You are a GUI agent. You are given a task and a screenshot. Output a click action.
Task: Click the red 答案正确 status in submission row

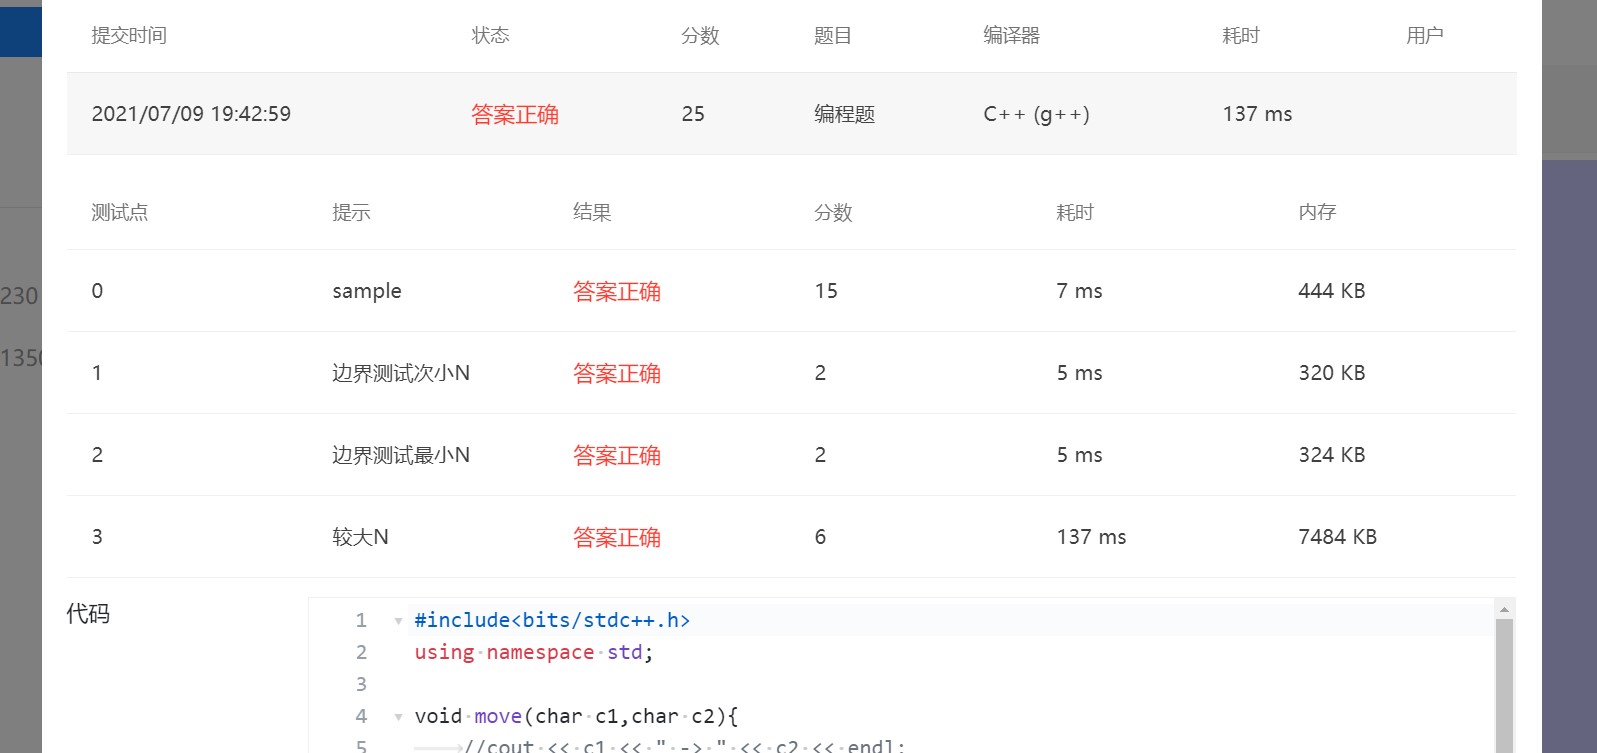[x=515, y=115]
